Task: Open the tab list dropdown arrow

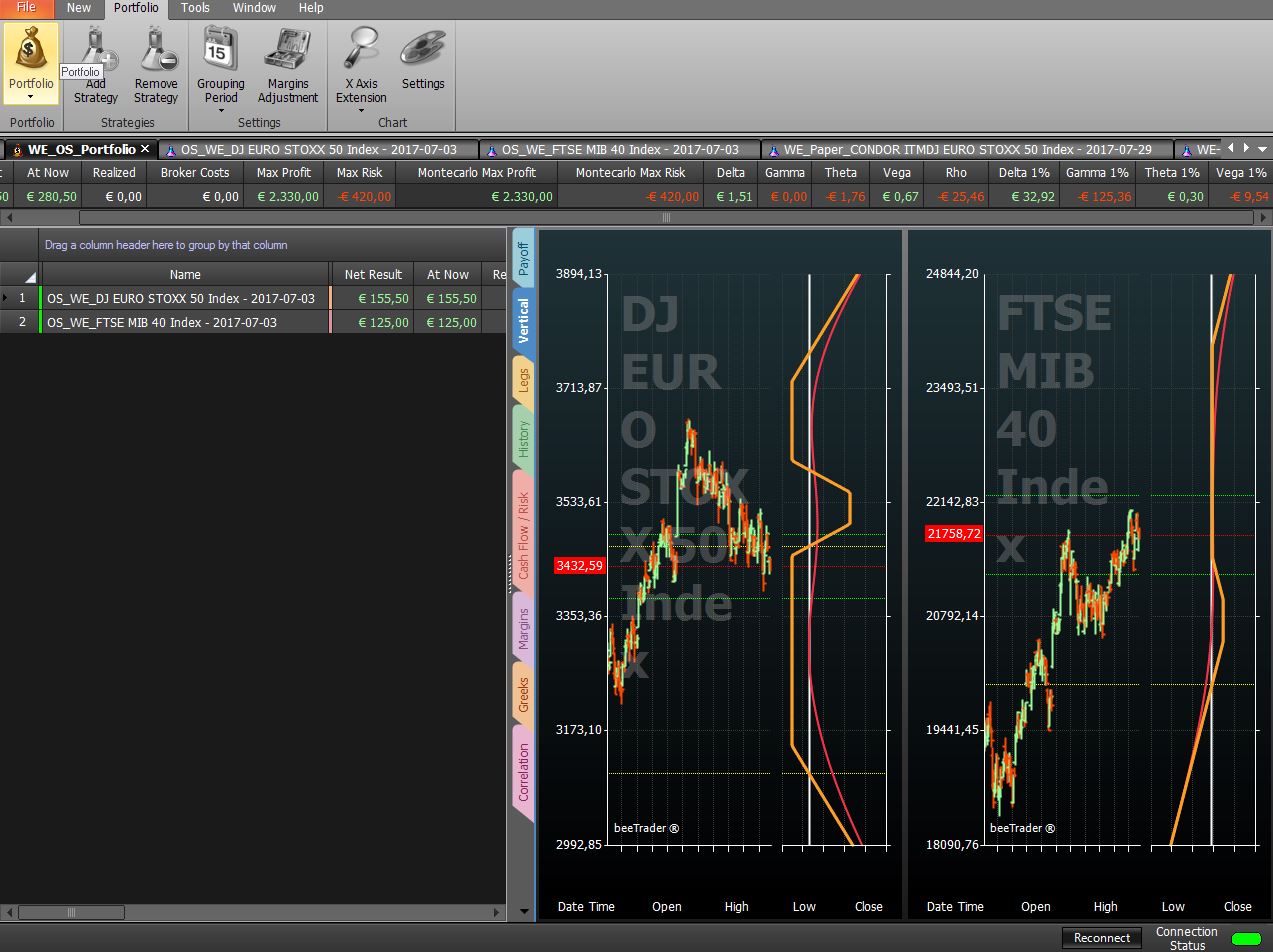Action: [x=1263, y=149]
